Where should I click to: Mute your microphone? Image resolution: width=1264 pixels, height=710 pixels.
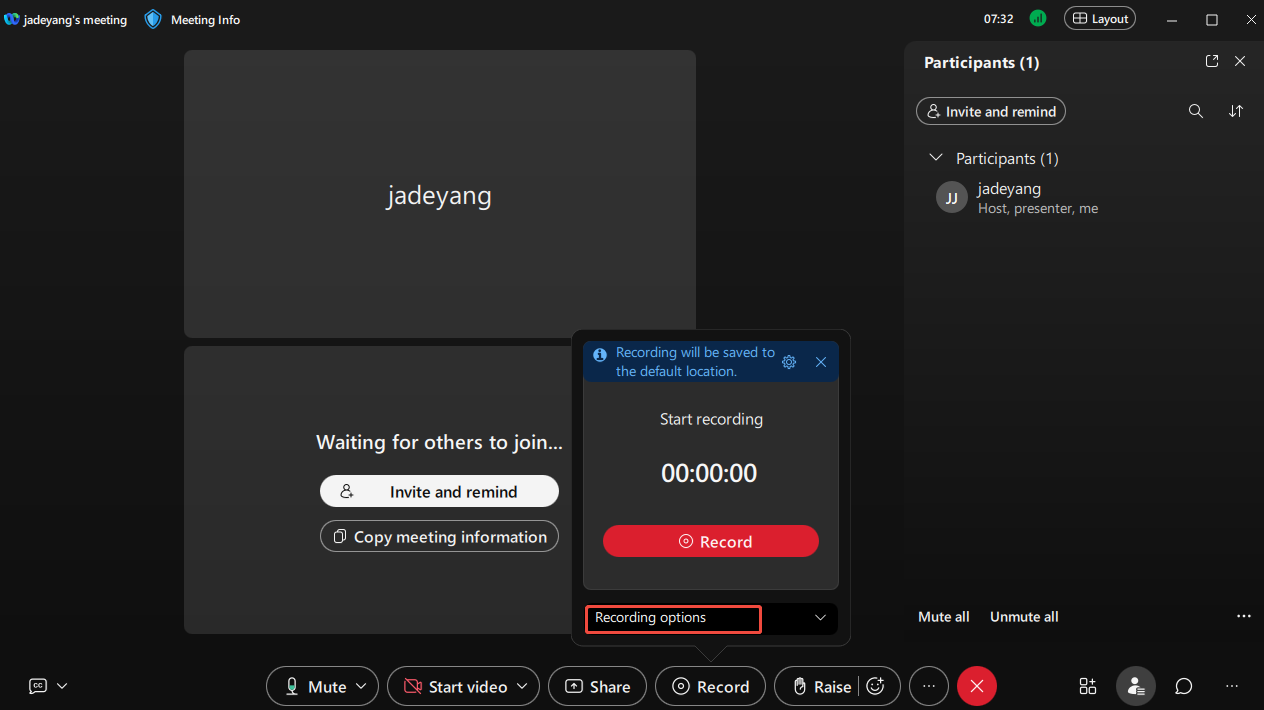(x=312, y=686)
